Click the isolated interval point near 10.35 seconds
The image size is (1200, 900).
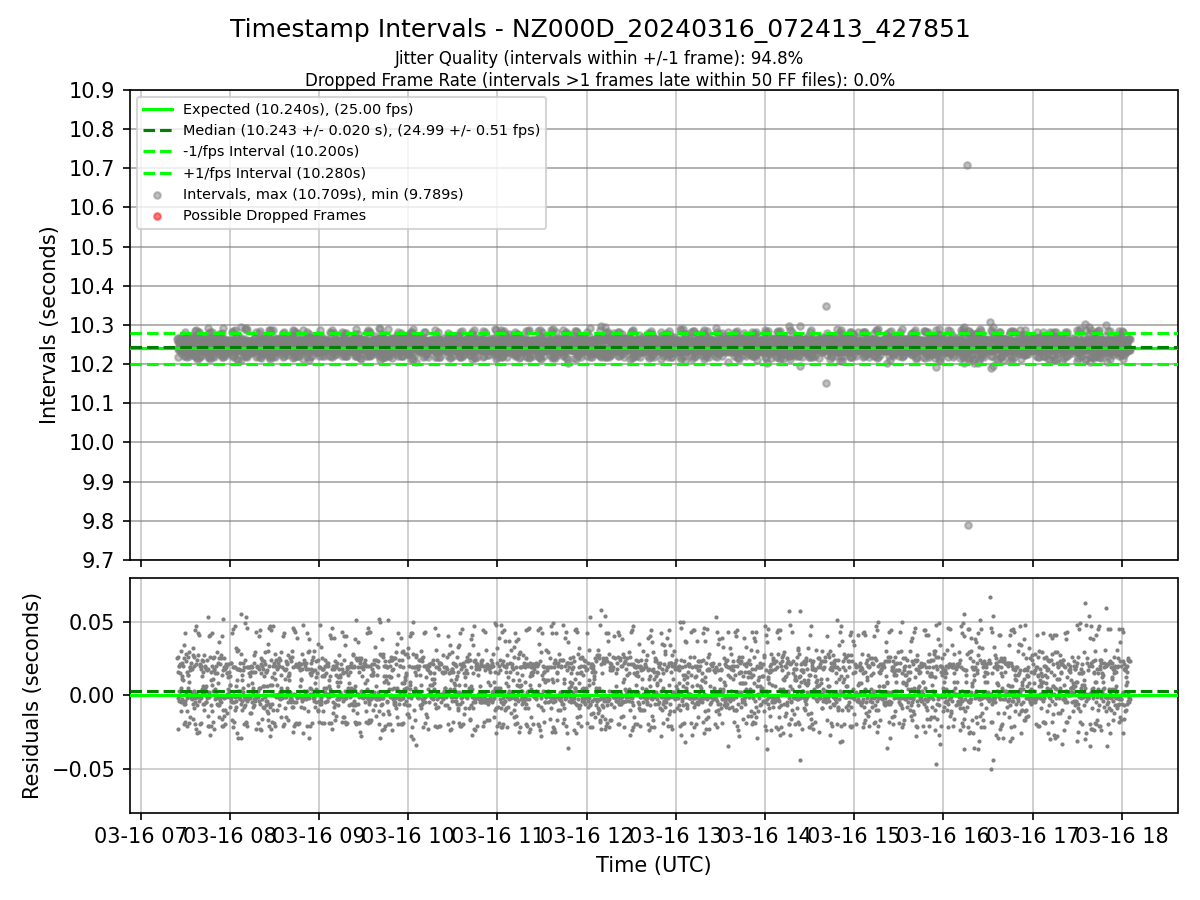[826, 306]
